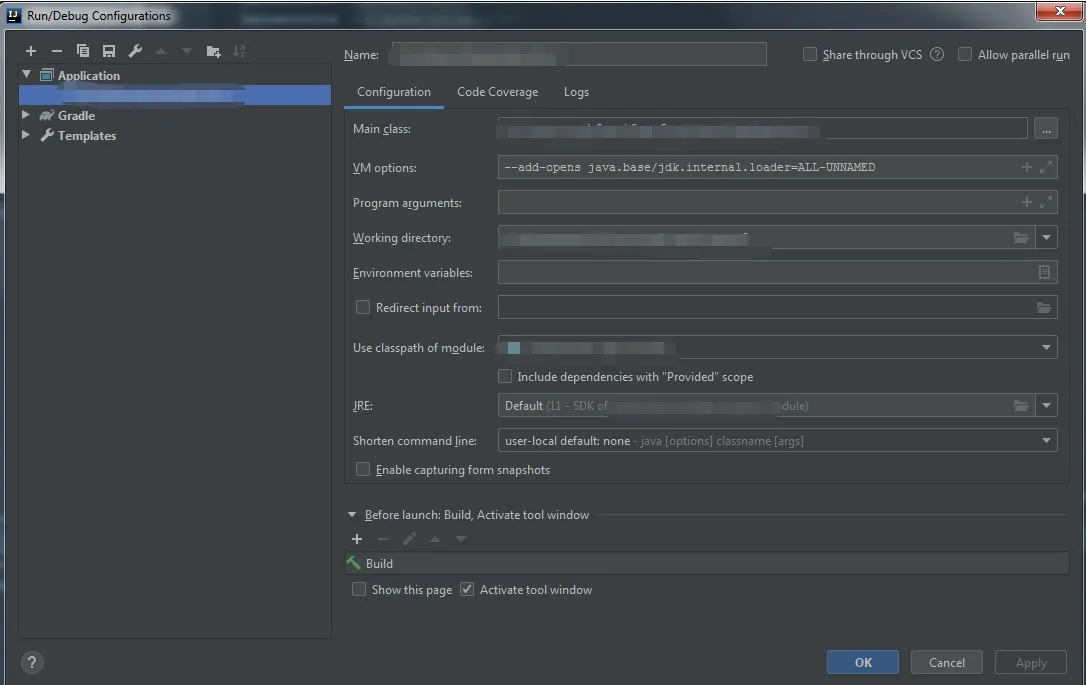Screen dimensions: 1086x685
Task: Enable capturing form snapshots
Action: click(x=362, y=469)
